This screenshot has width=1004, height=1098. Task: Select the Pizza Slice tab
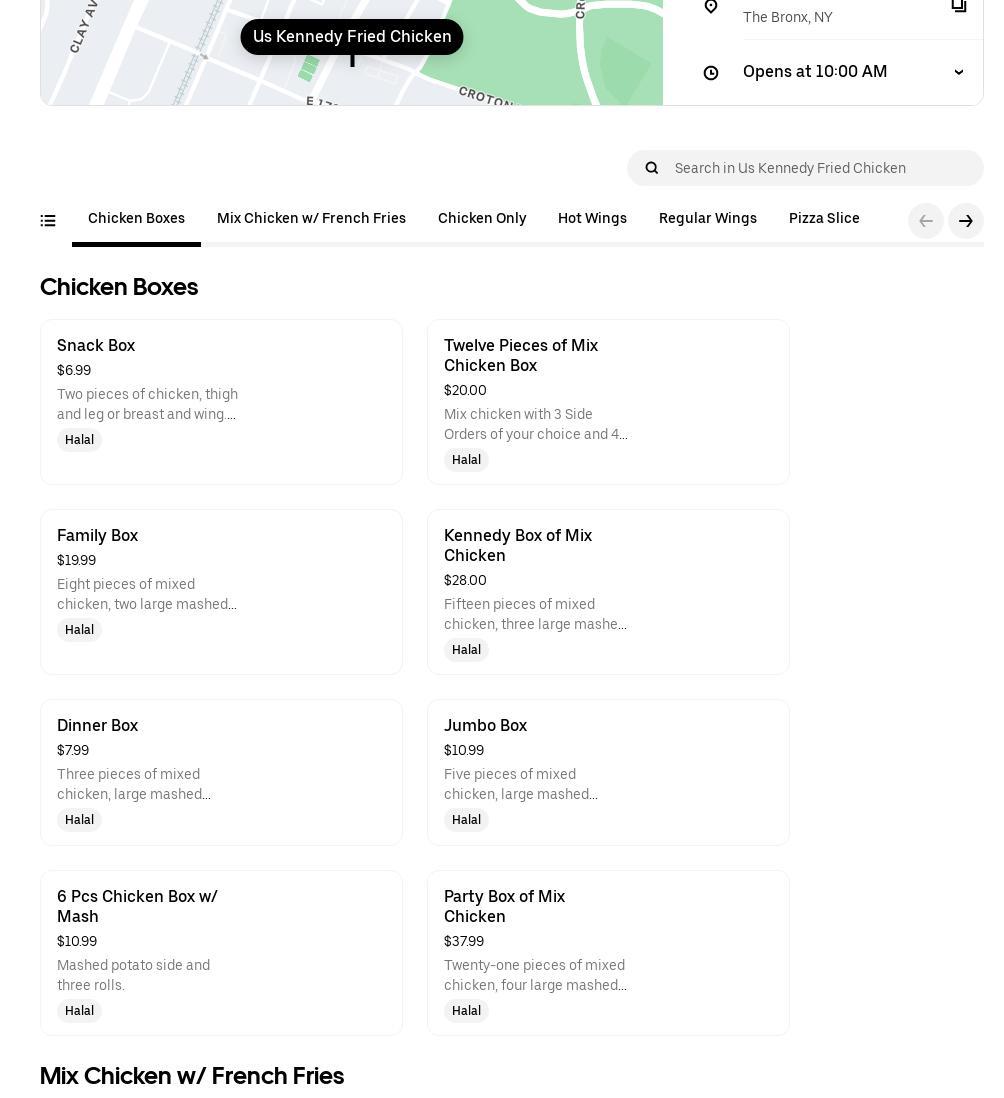coord(824,219)
